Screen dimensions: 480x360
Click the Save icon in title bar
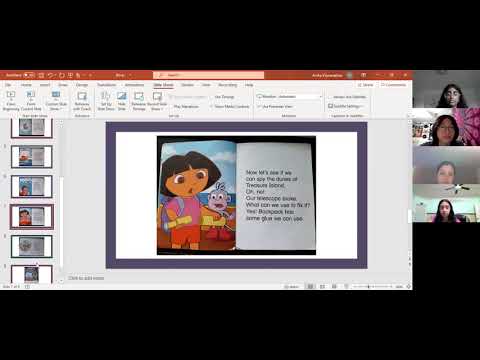click(x=41, y=75)
